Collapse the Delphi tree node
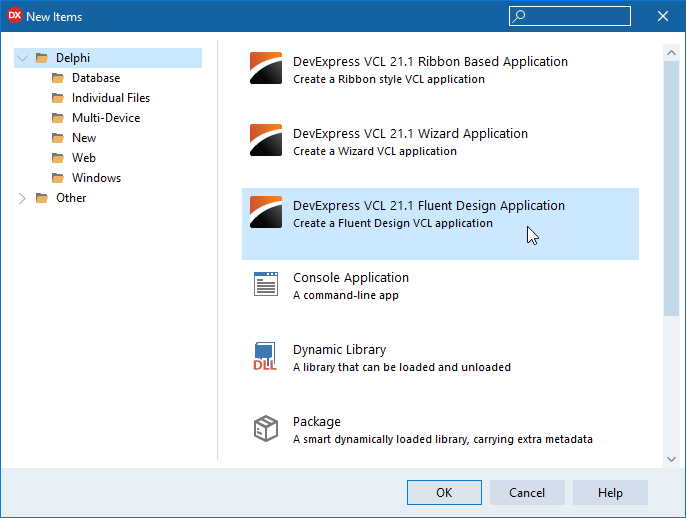This screenshot has width=686, height=518. pyautogui.click(x=22, y=58)
